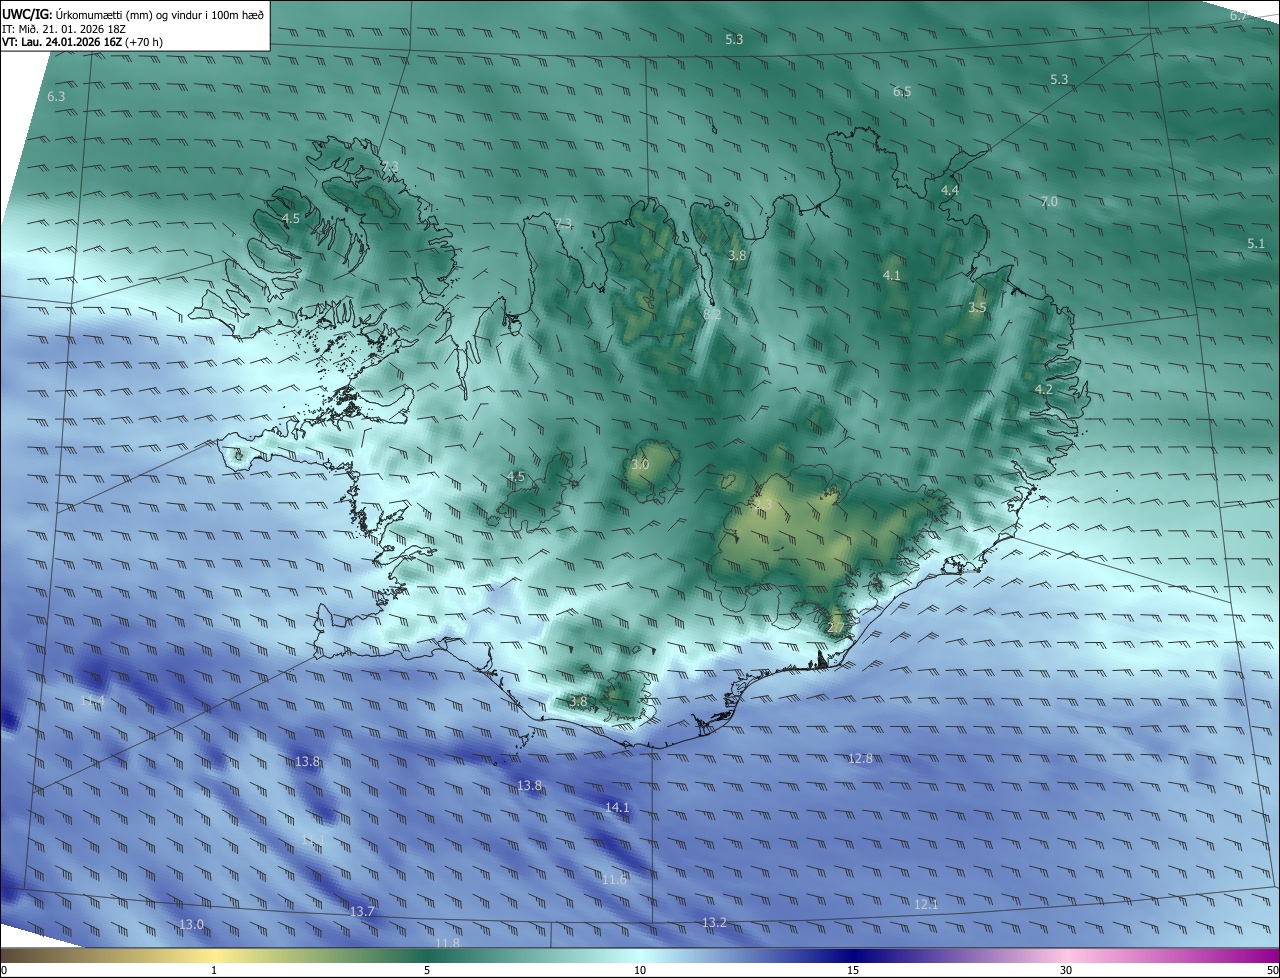Click the 12.8 value label

(860, 759)
